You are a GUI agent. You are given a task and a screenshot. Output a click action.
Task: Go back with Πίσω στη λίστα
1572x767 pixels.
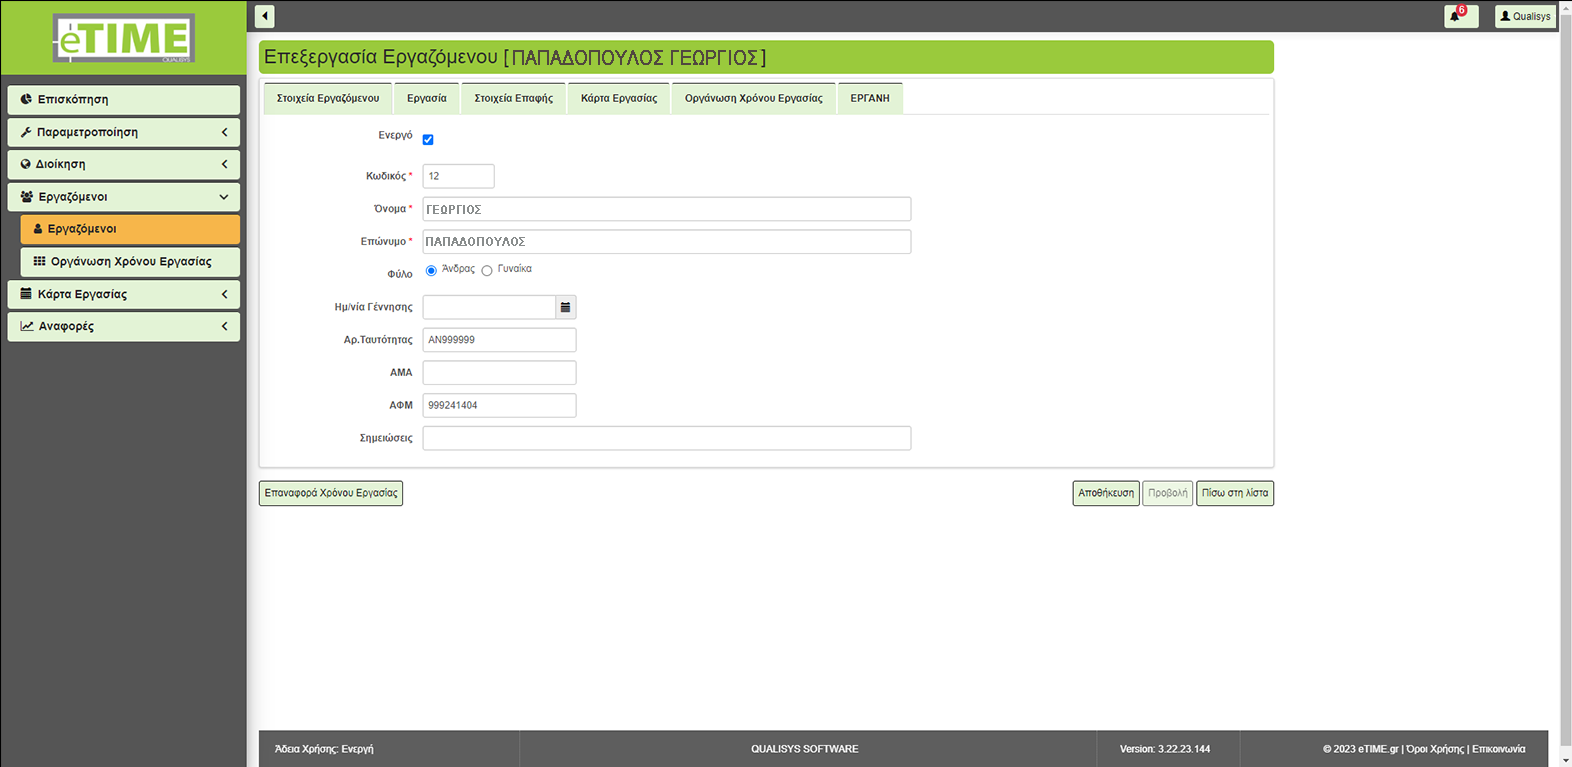pos(1235,493)
